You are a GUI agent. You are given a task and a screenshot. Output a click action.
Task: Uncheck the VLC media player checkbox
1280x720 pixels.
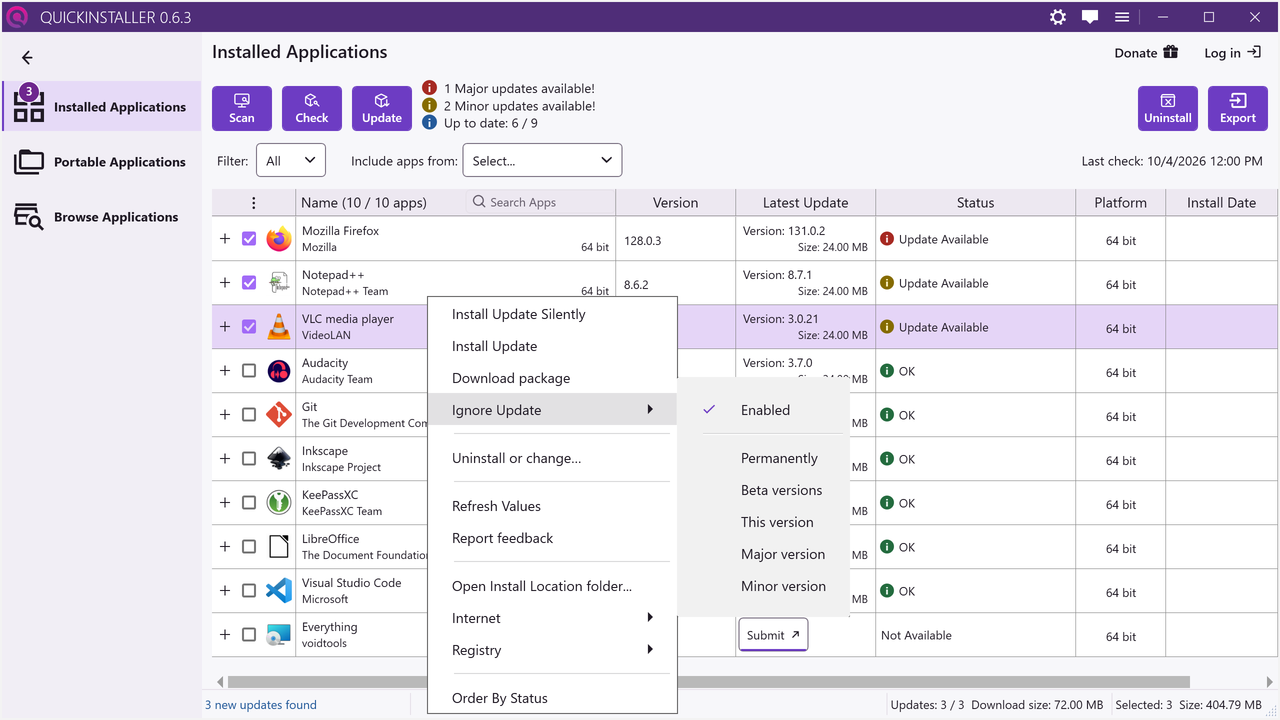[x=249, y=327]
